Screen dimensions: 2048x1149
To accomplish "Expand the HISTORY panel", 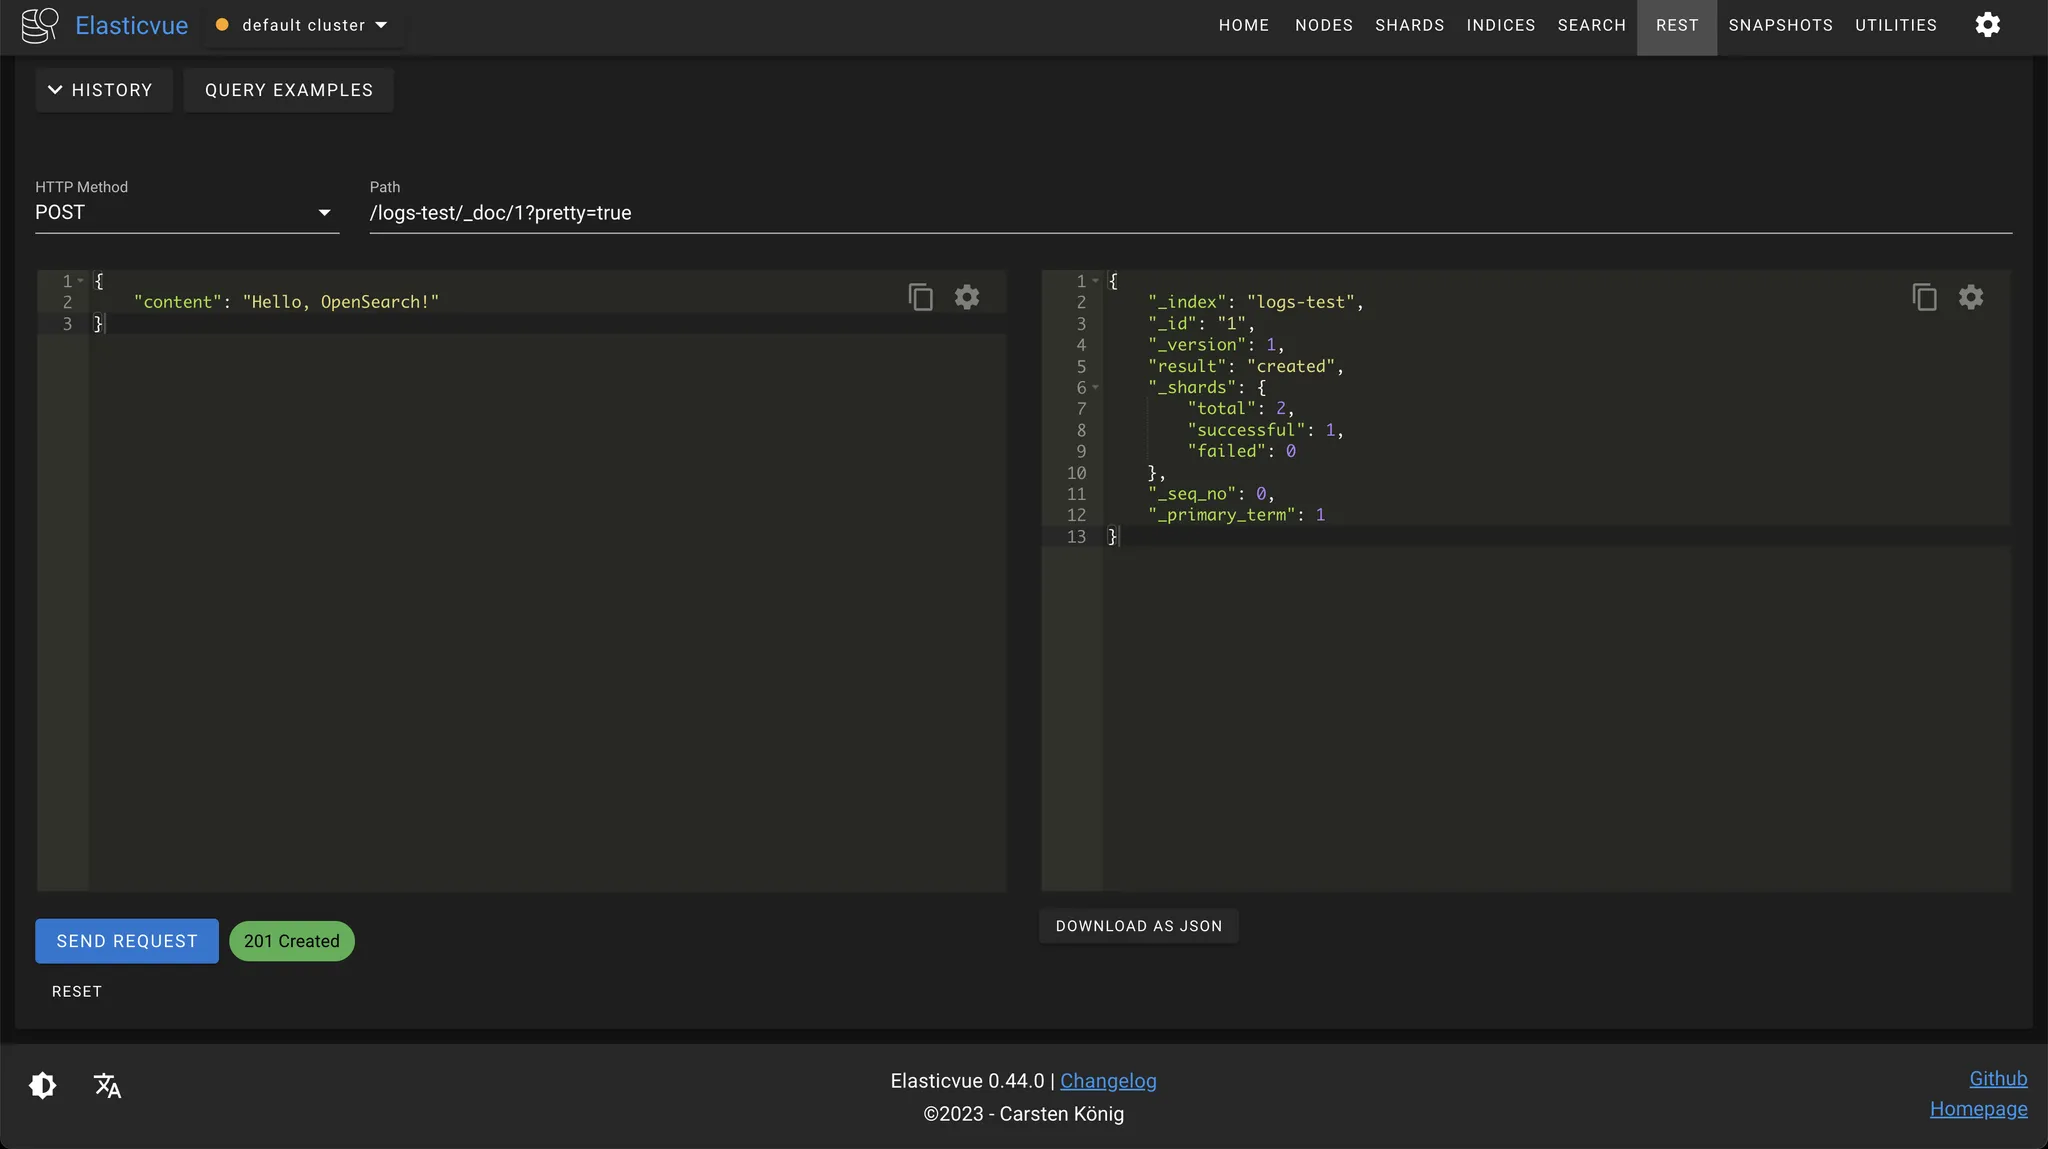I will pos(101,90).
